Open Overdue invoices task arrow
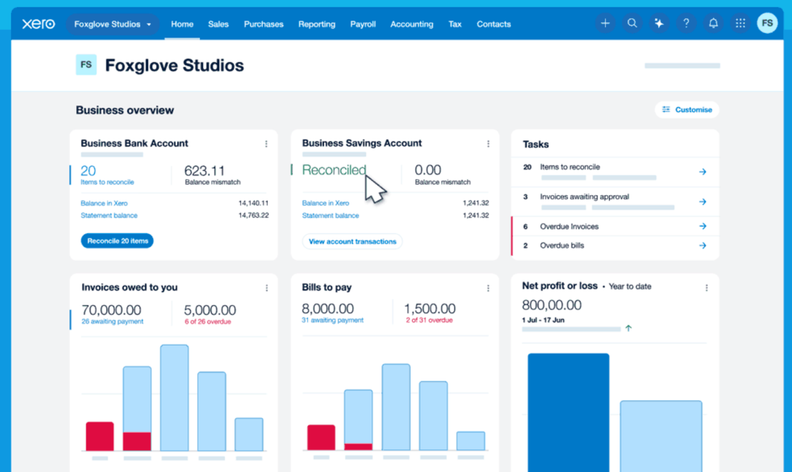Screen dimensions: 792x472 click(703, 226)
